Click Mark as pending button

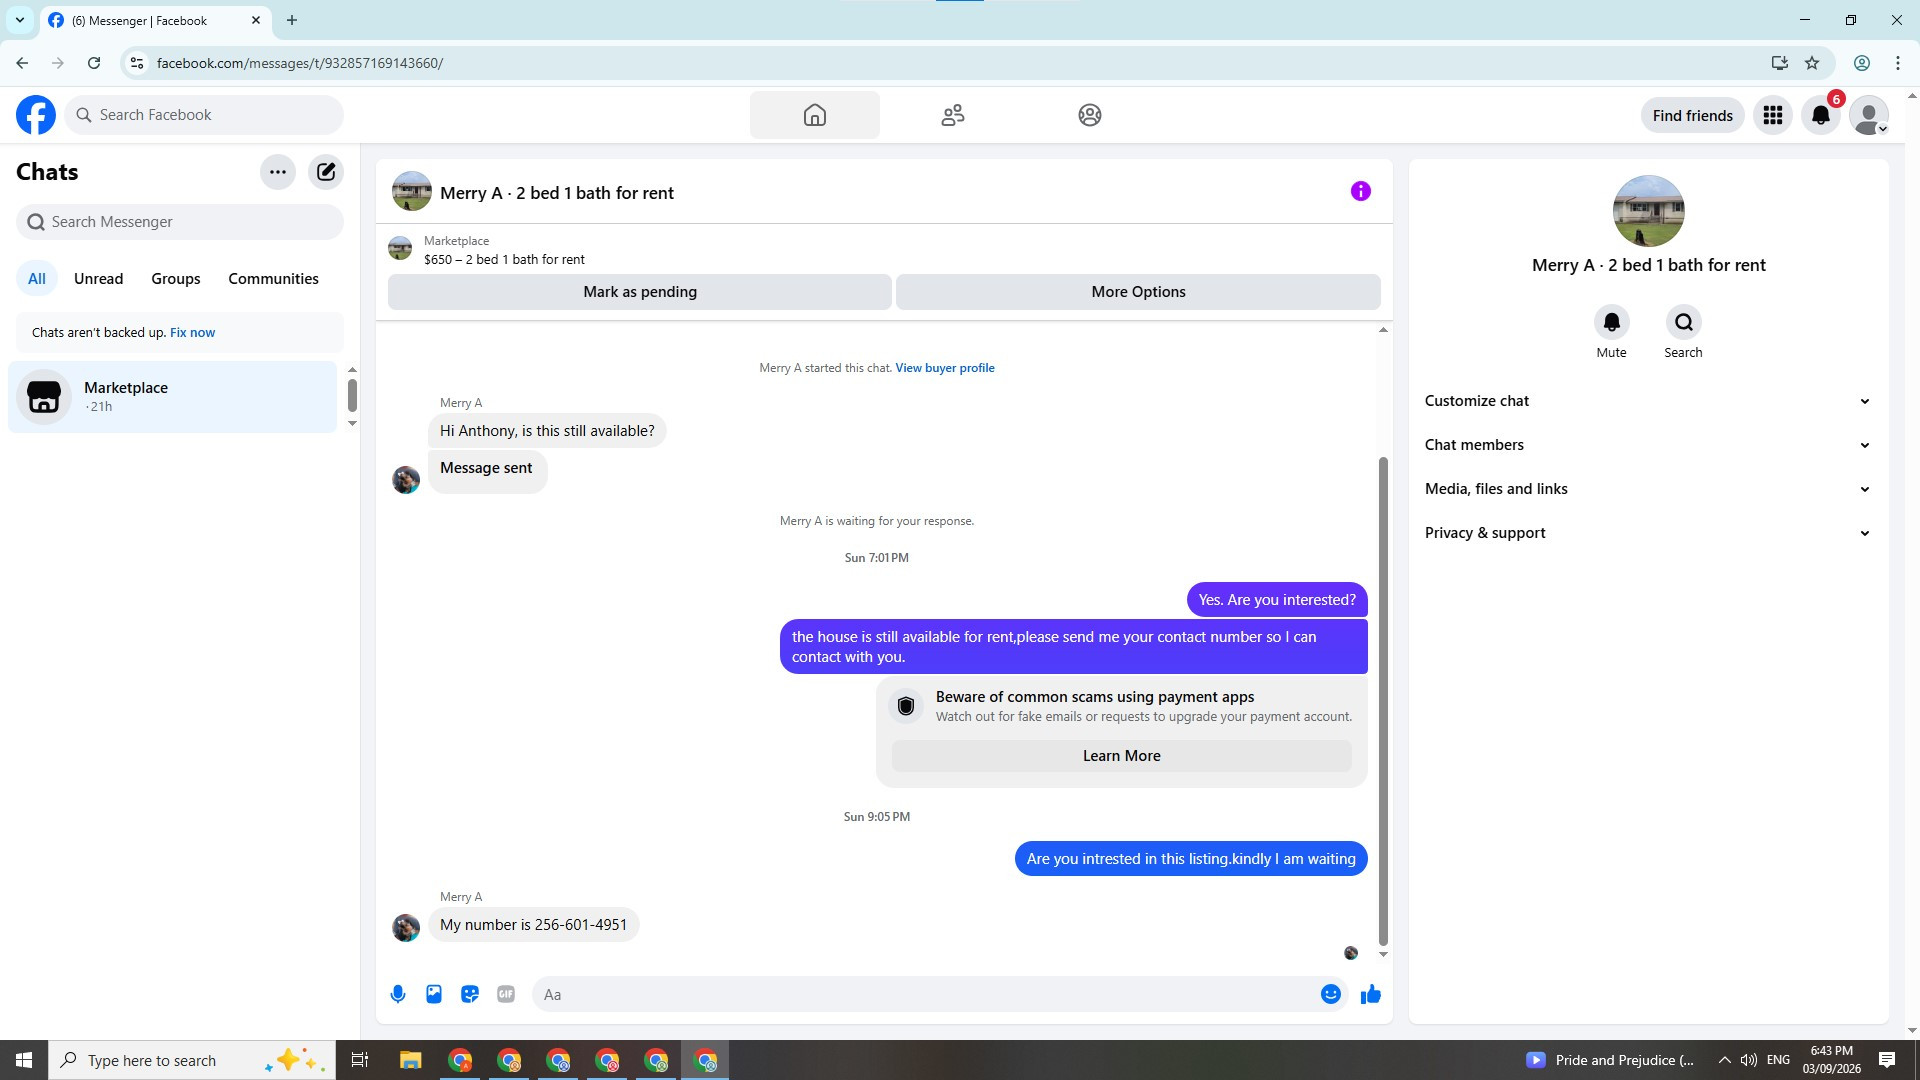coord(640,292)
